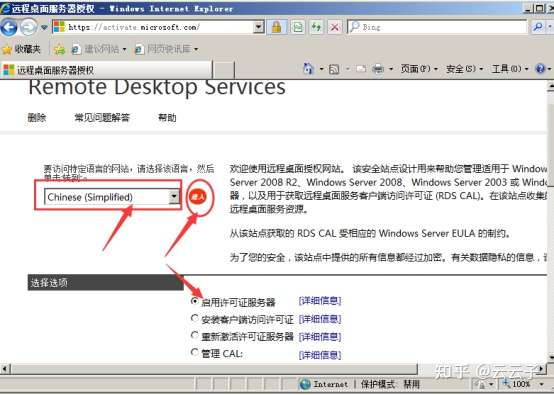554x395 pixels.
Task: Select the 远程桌面服务器授权 browser tab
Action: click(106, 70)
